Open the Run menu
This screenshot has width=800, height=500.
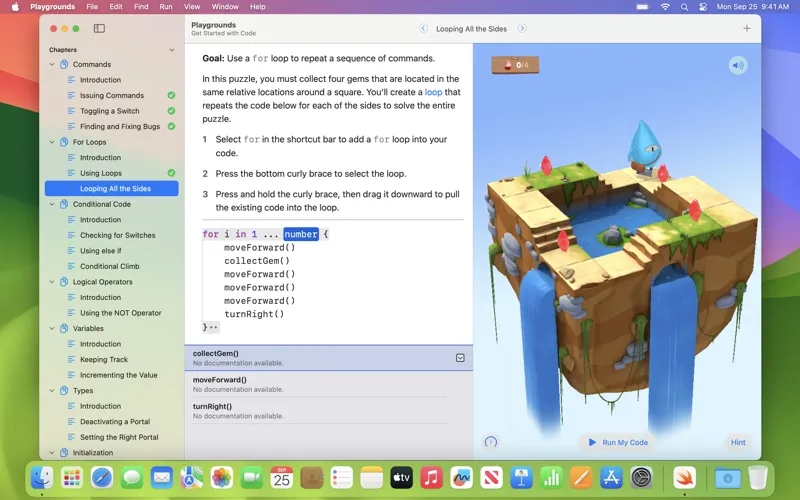[x=166, y=7]
